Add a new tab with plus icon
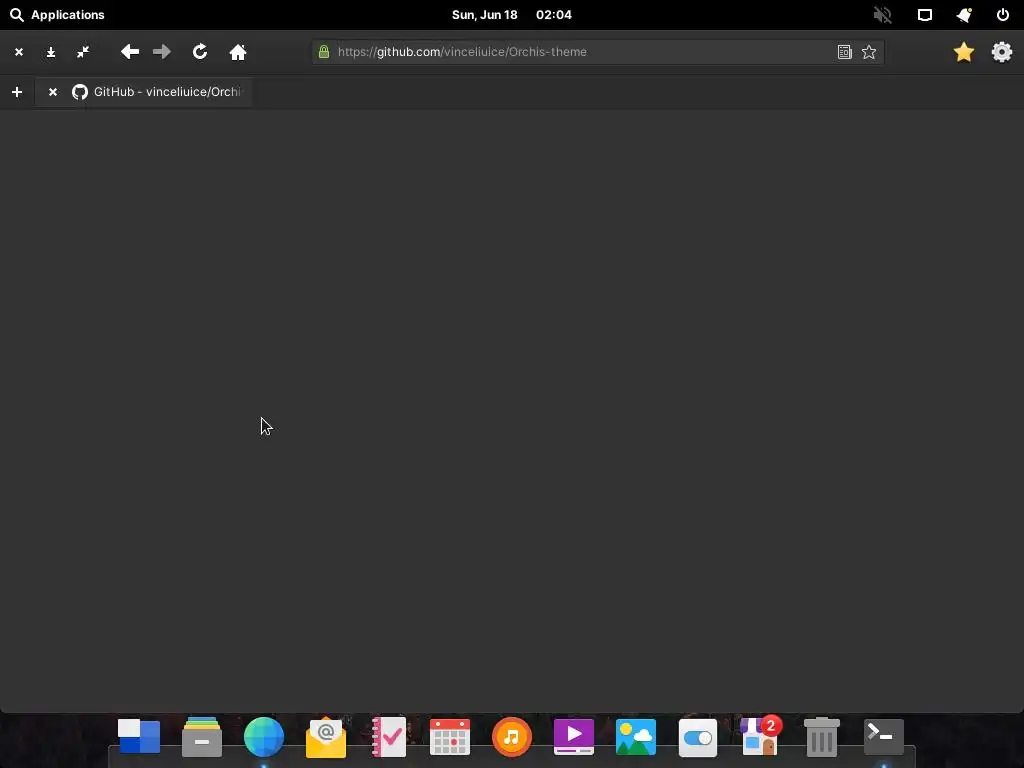Viewport: 1024px width, 768px height. point(17,92)
